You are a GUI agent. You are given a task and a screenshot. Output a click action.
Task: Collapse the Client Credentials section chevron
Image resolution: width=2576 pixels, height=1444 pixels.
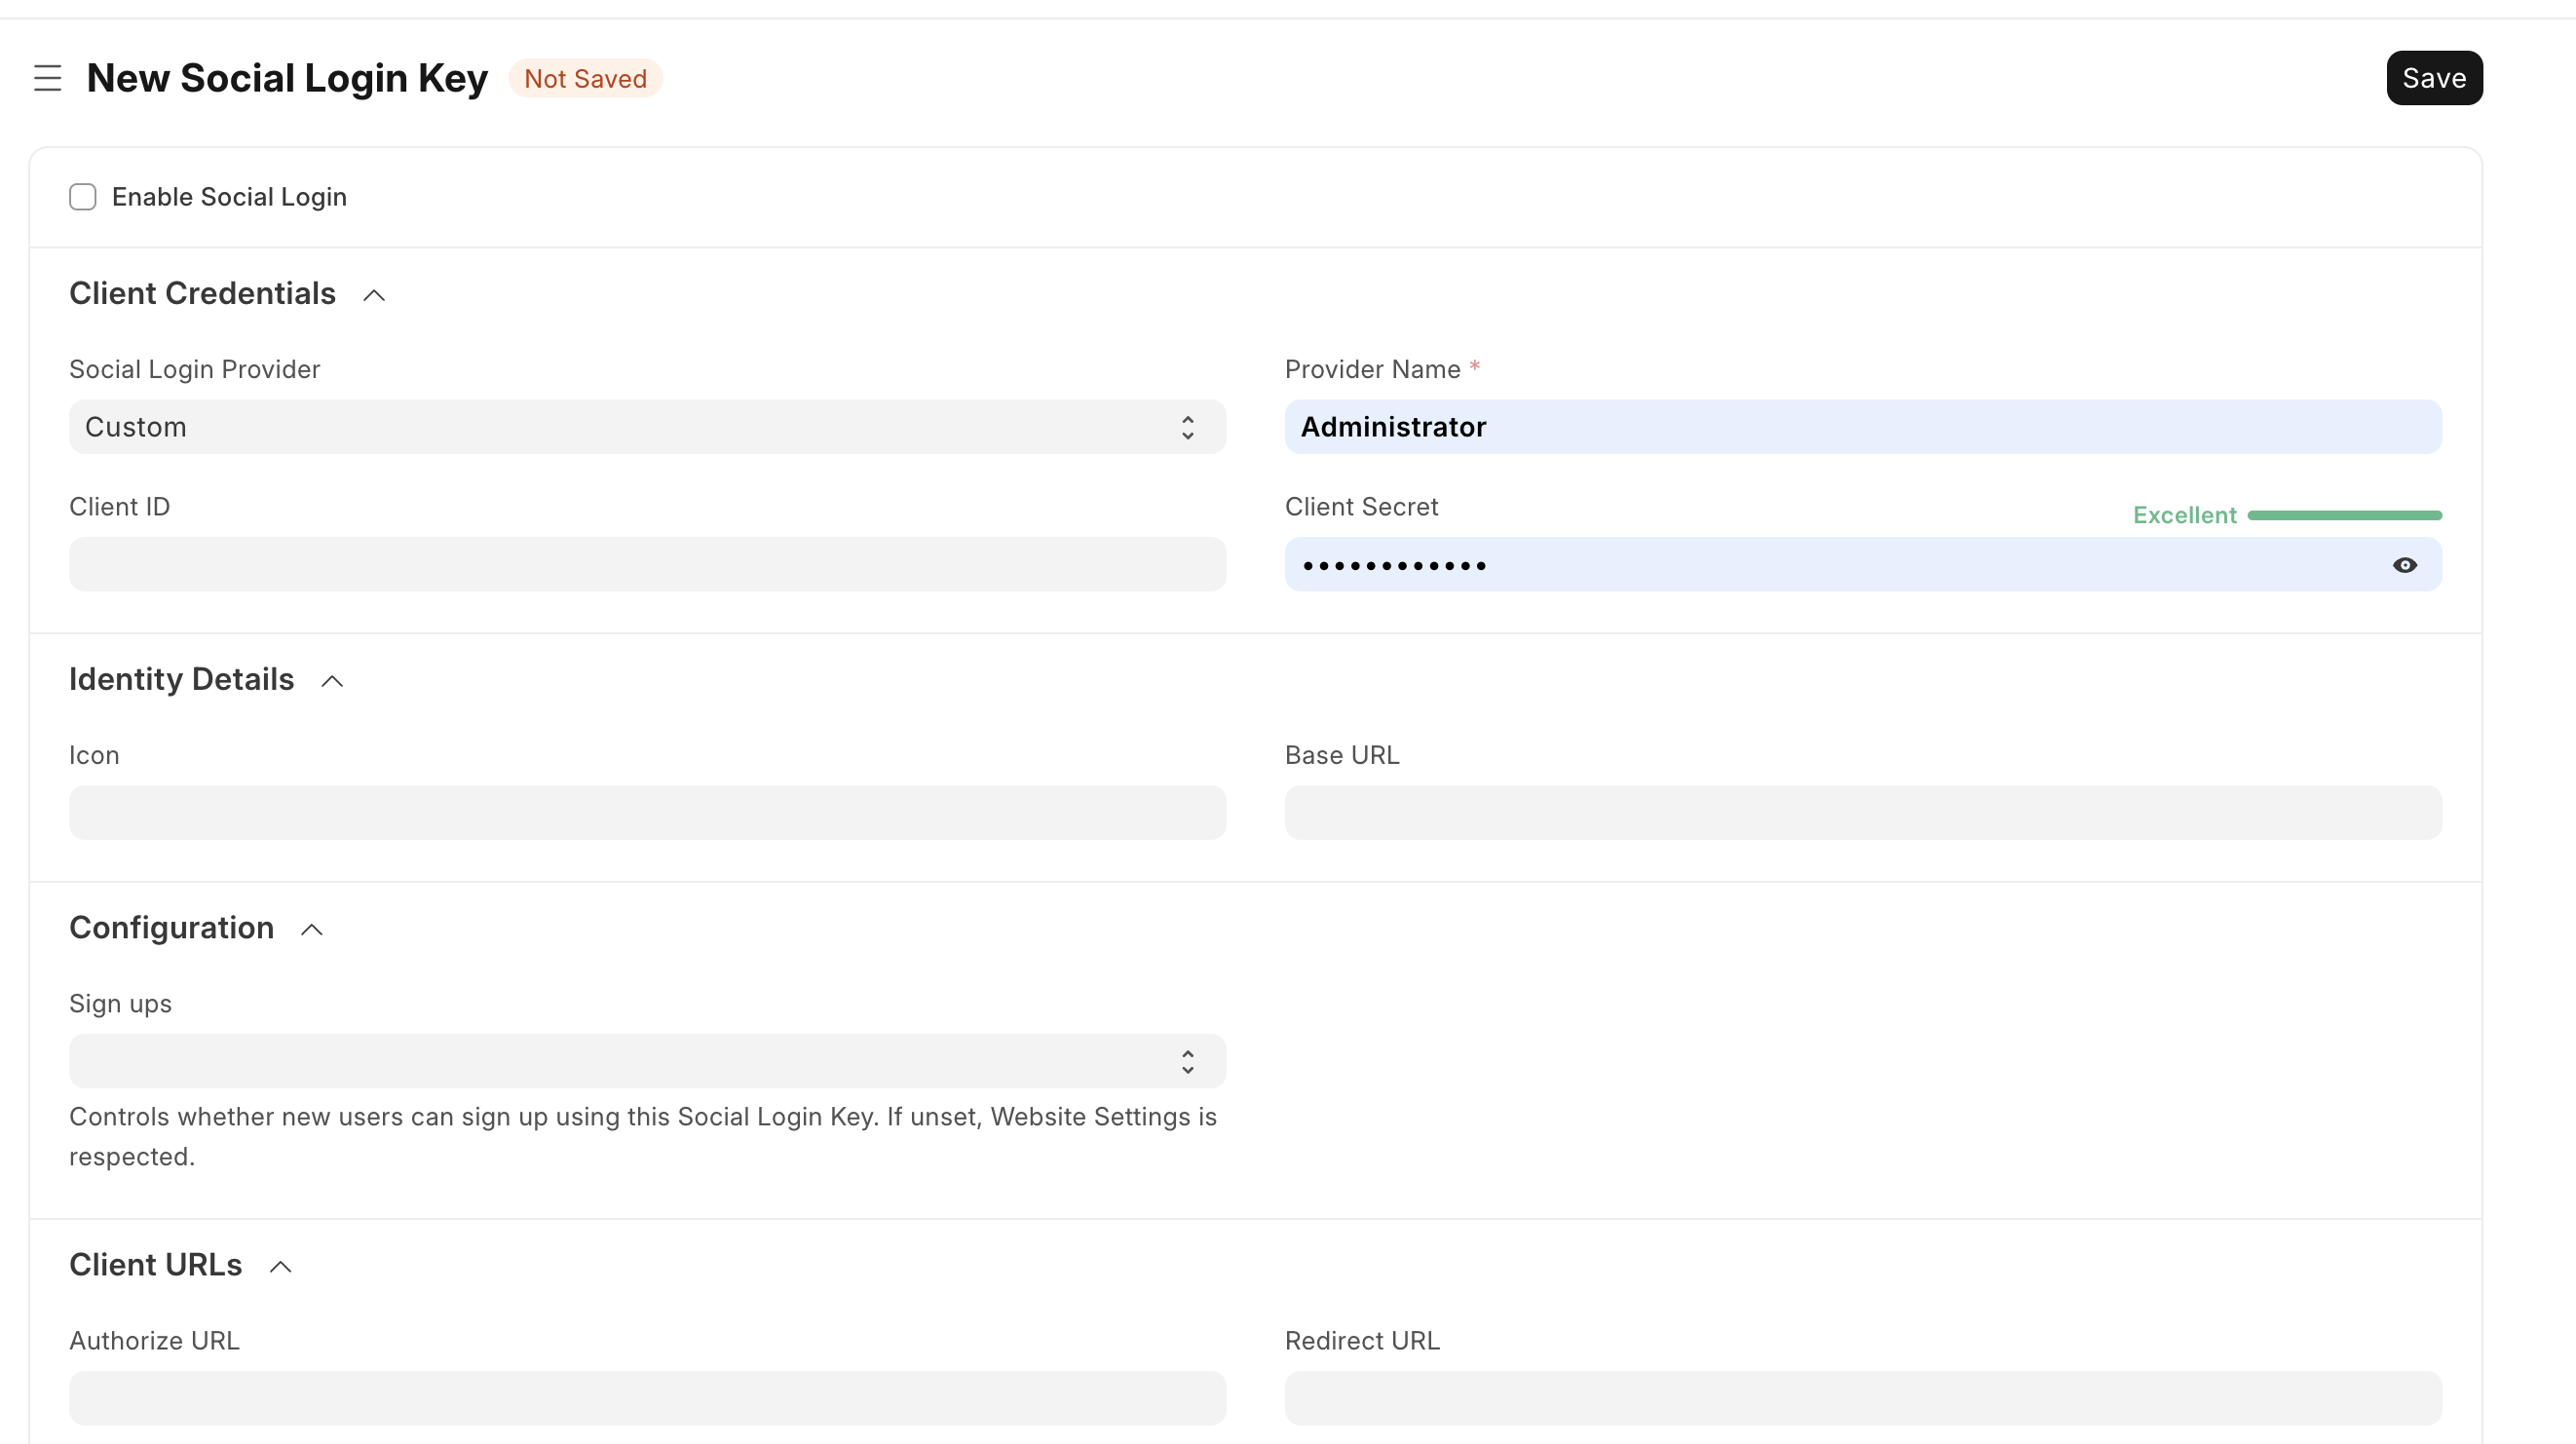click(x=374, y=295)
